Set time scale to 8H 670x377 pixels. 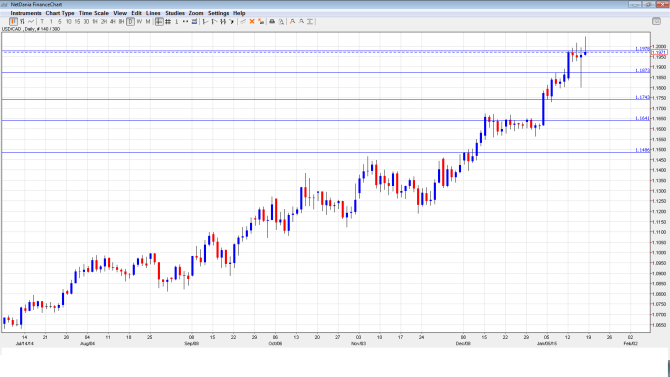click(121, 21)
